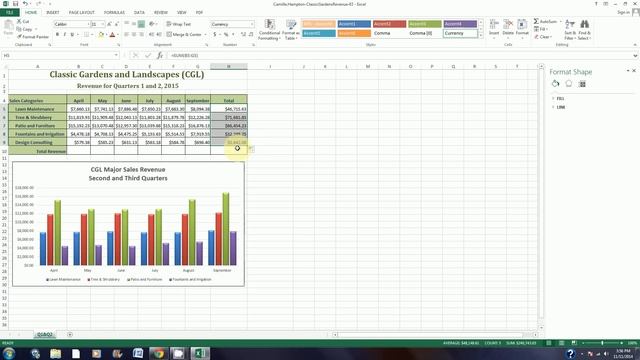
Task: Open Conditional Formatting menu
Action: click(269, 29)
